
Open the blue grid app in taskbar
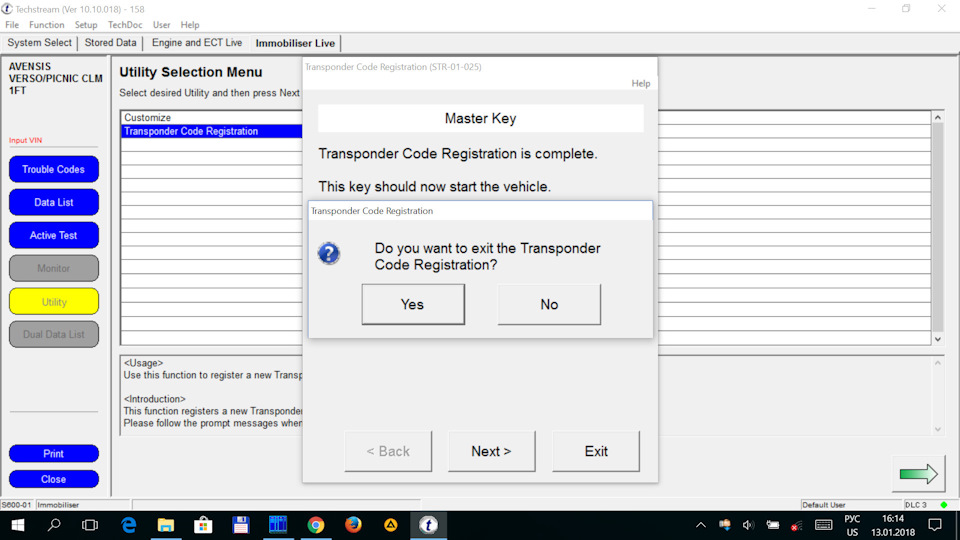click(278, 525)
